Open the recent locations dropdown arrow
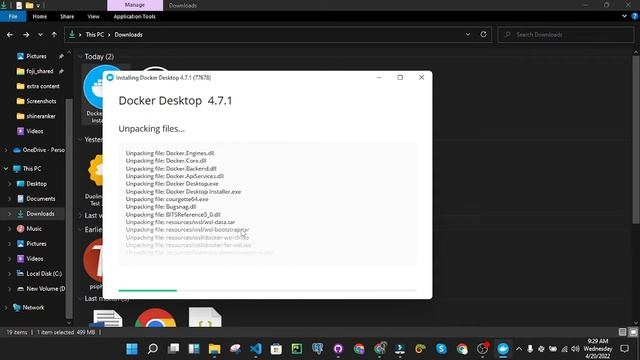640x360 pixels. click(40, 35)
